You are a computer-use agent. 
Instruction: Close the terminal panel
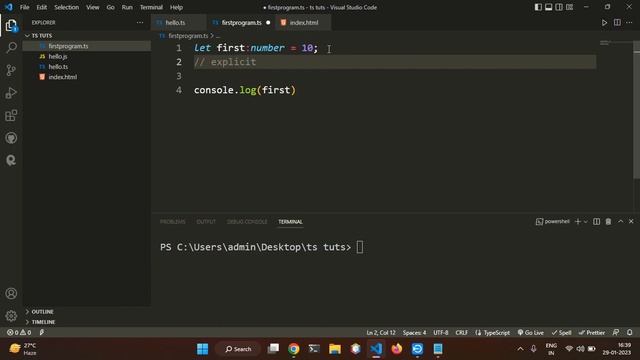631,222
